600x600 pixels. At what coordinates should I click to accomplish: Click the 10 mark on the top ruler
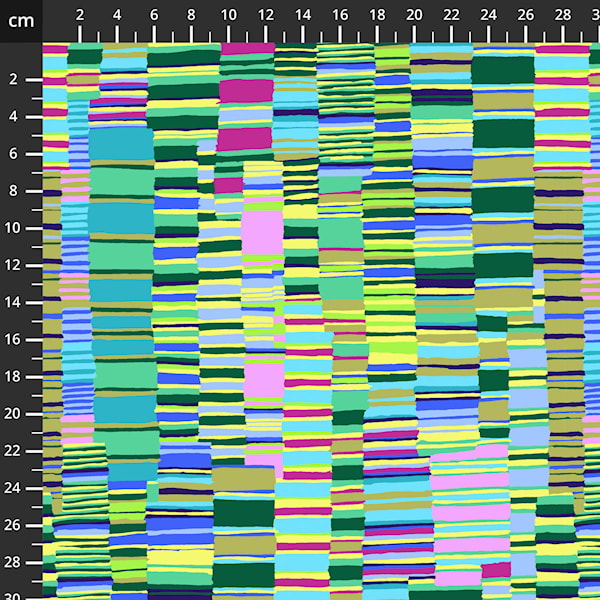point(228,15)
